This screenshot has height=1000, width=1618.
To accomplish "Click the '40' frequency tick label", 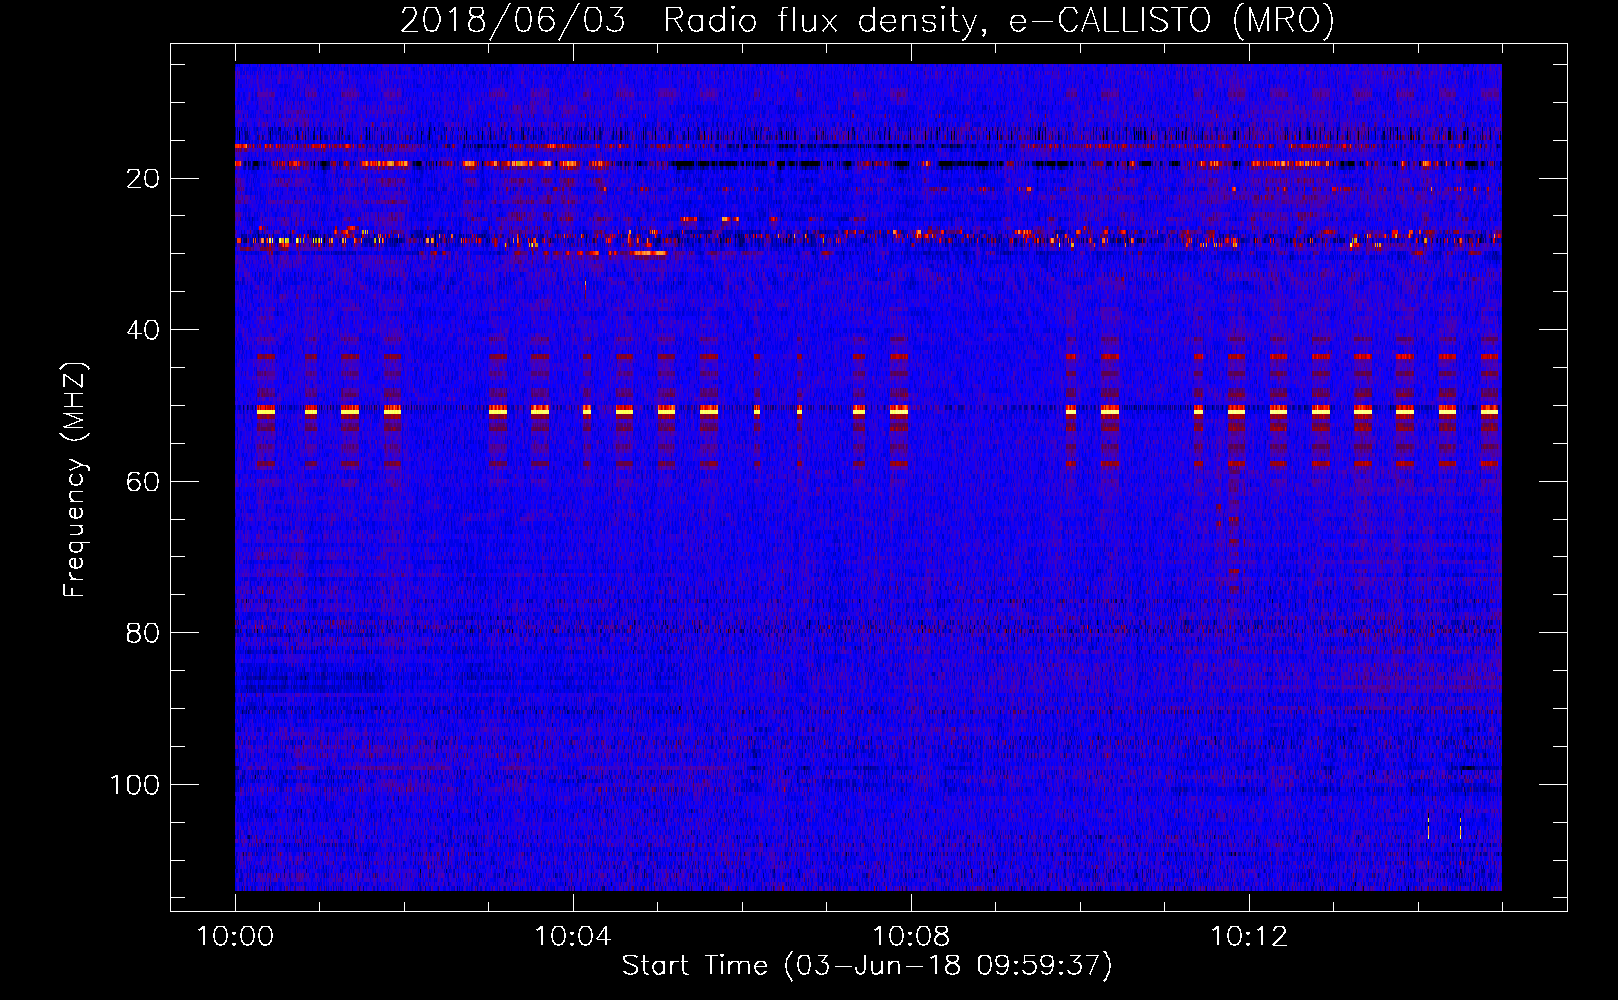I will [x=143, y=330].
